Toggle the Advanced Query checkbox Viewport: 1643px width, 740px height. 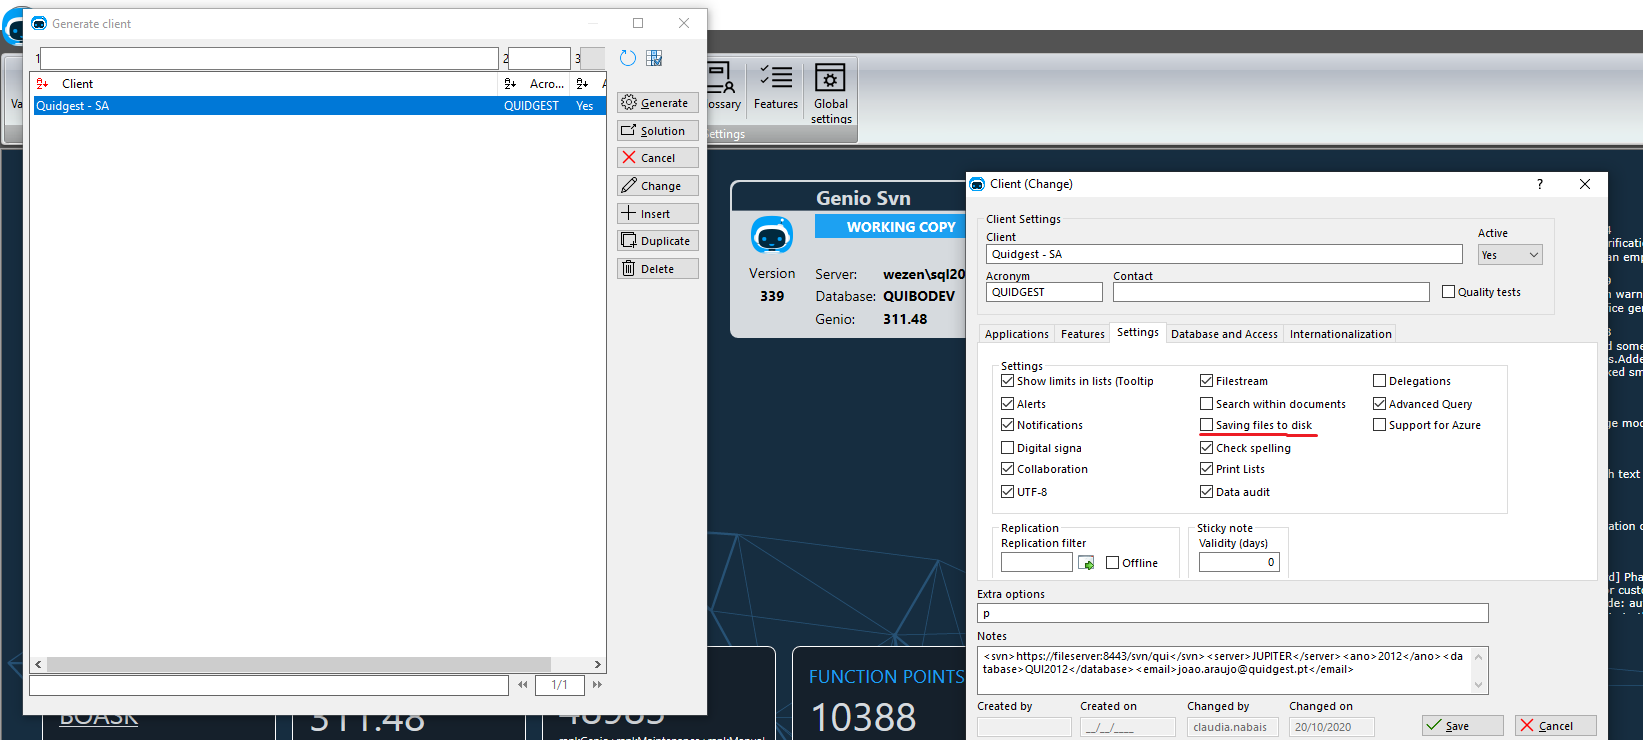coord(1380,404)
